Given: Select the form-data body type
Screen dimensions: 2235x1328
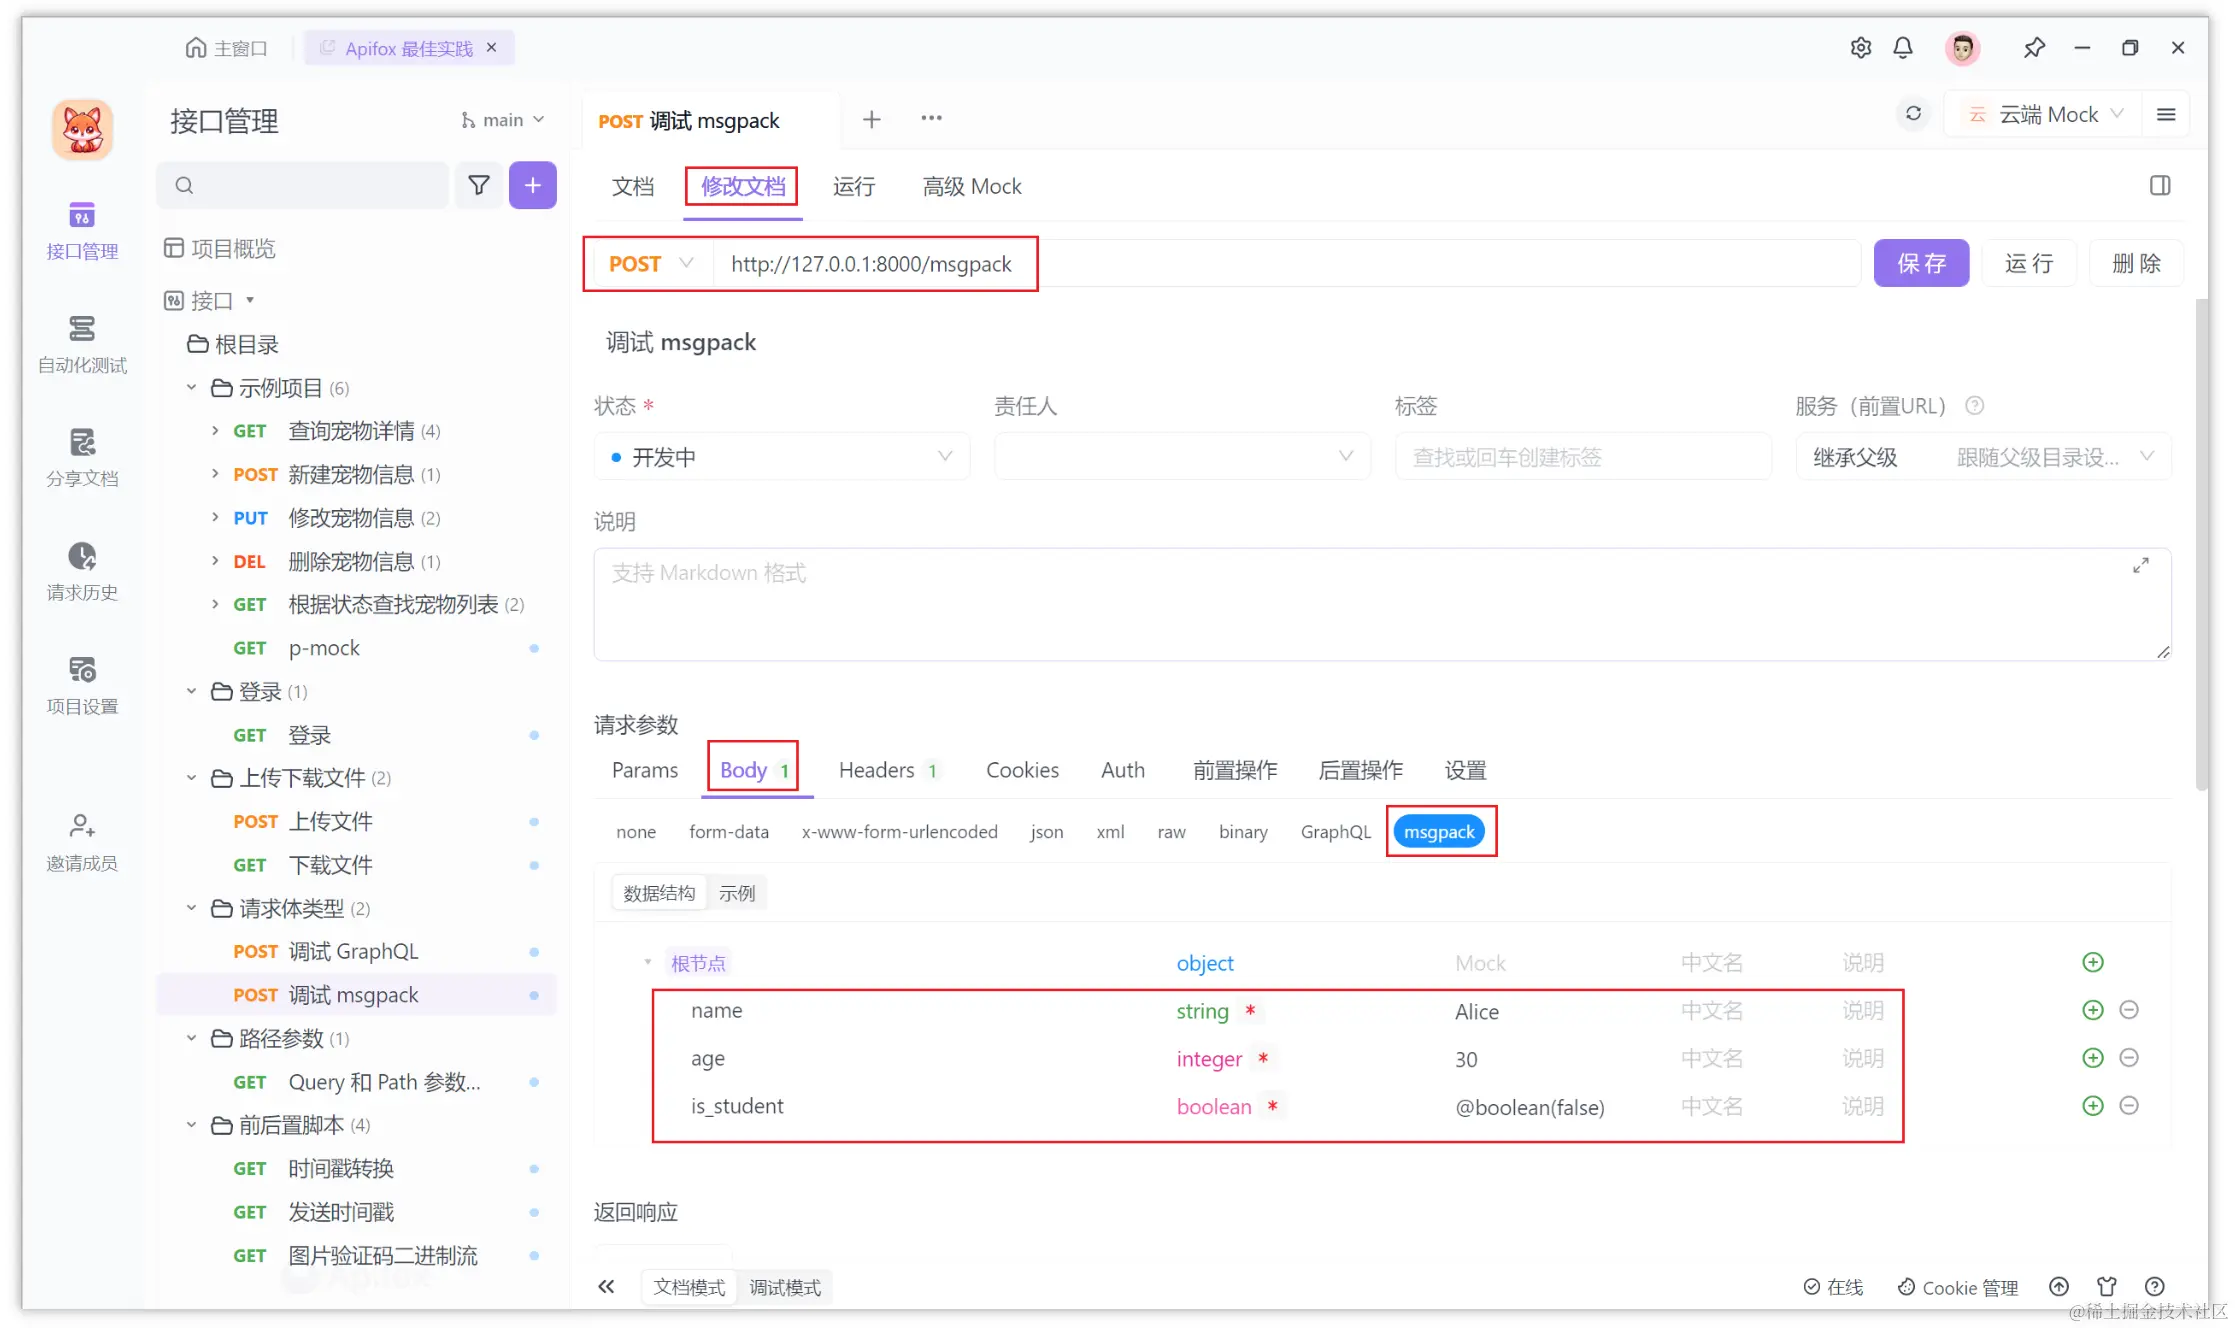Looking at the screenshot, I should point(729,831).
